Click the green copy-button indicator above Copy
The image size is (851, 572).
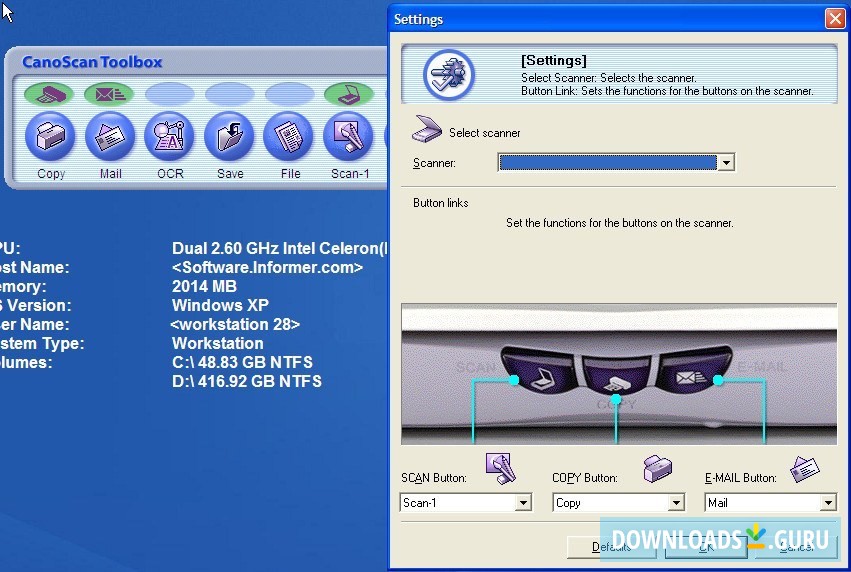(x=49, y=94)
